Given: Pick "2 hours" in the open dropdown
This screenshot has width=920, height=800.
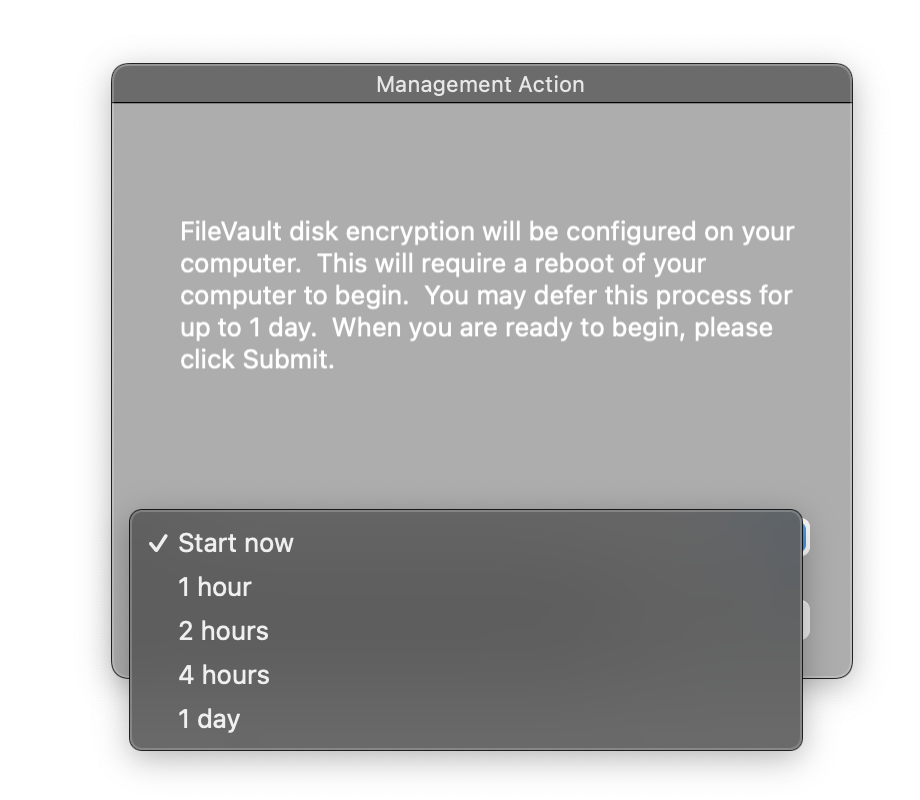Looking at the screenshot, I should (x=222, y=631).
